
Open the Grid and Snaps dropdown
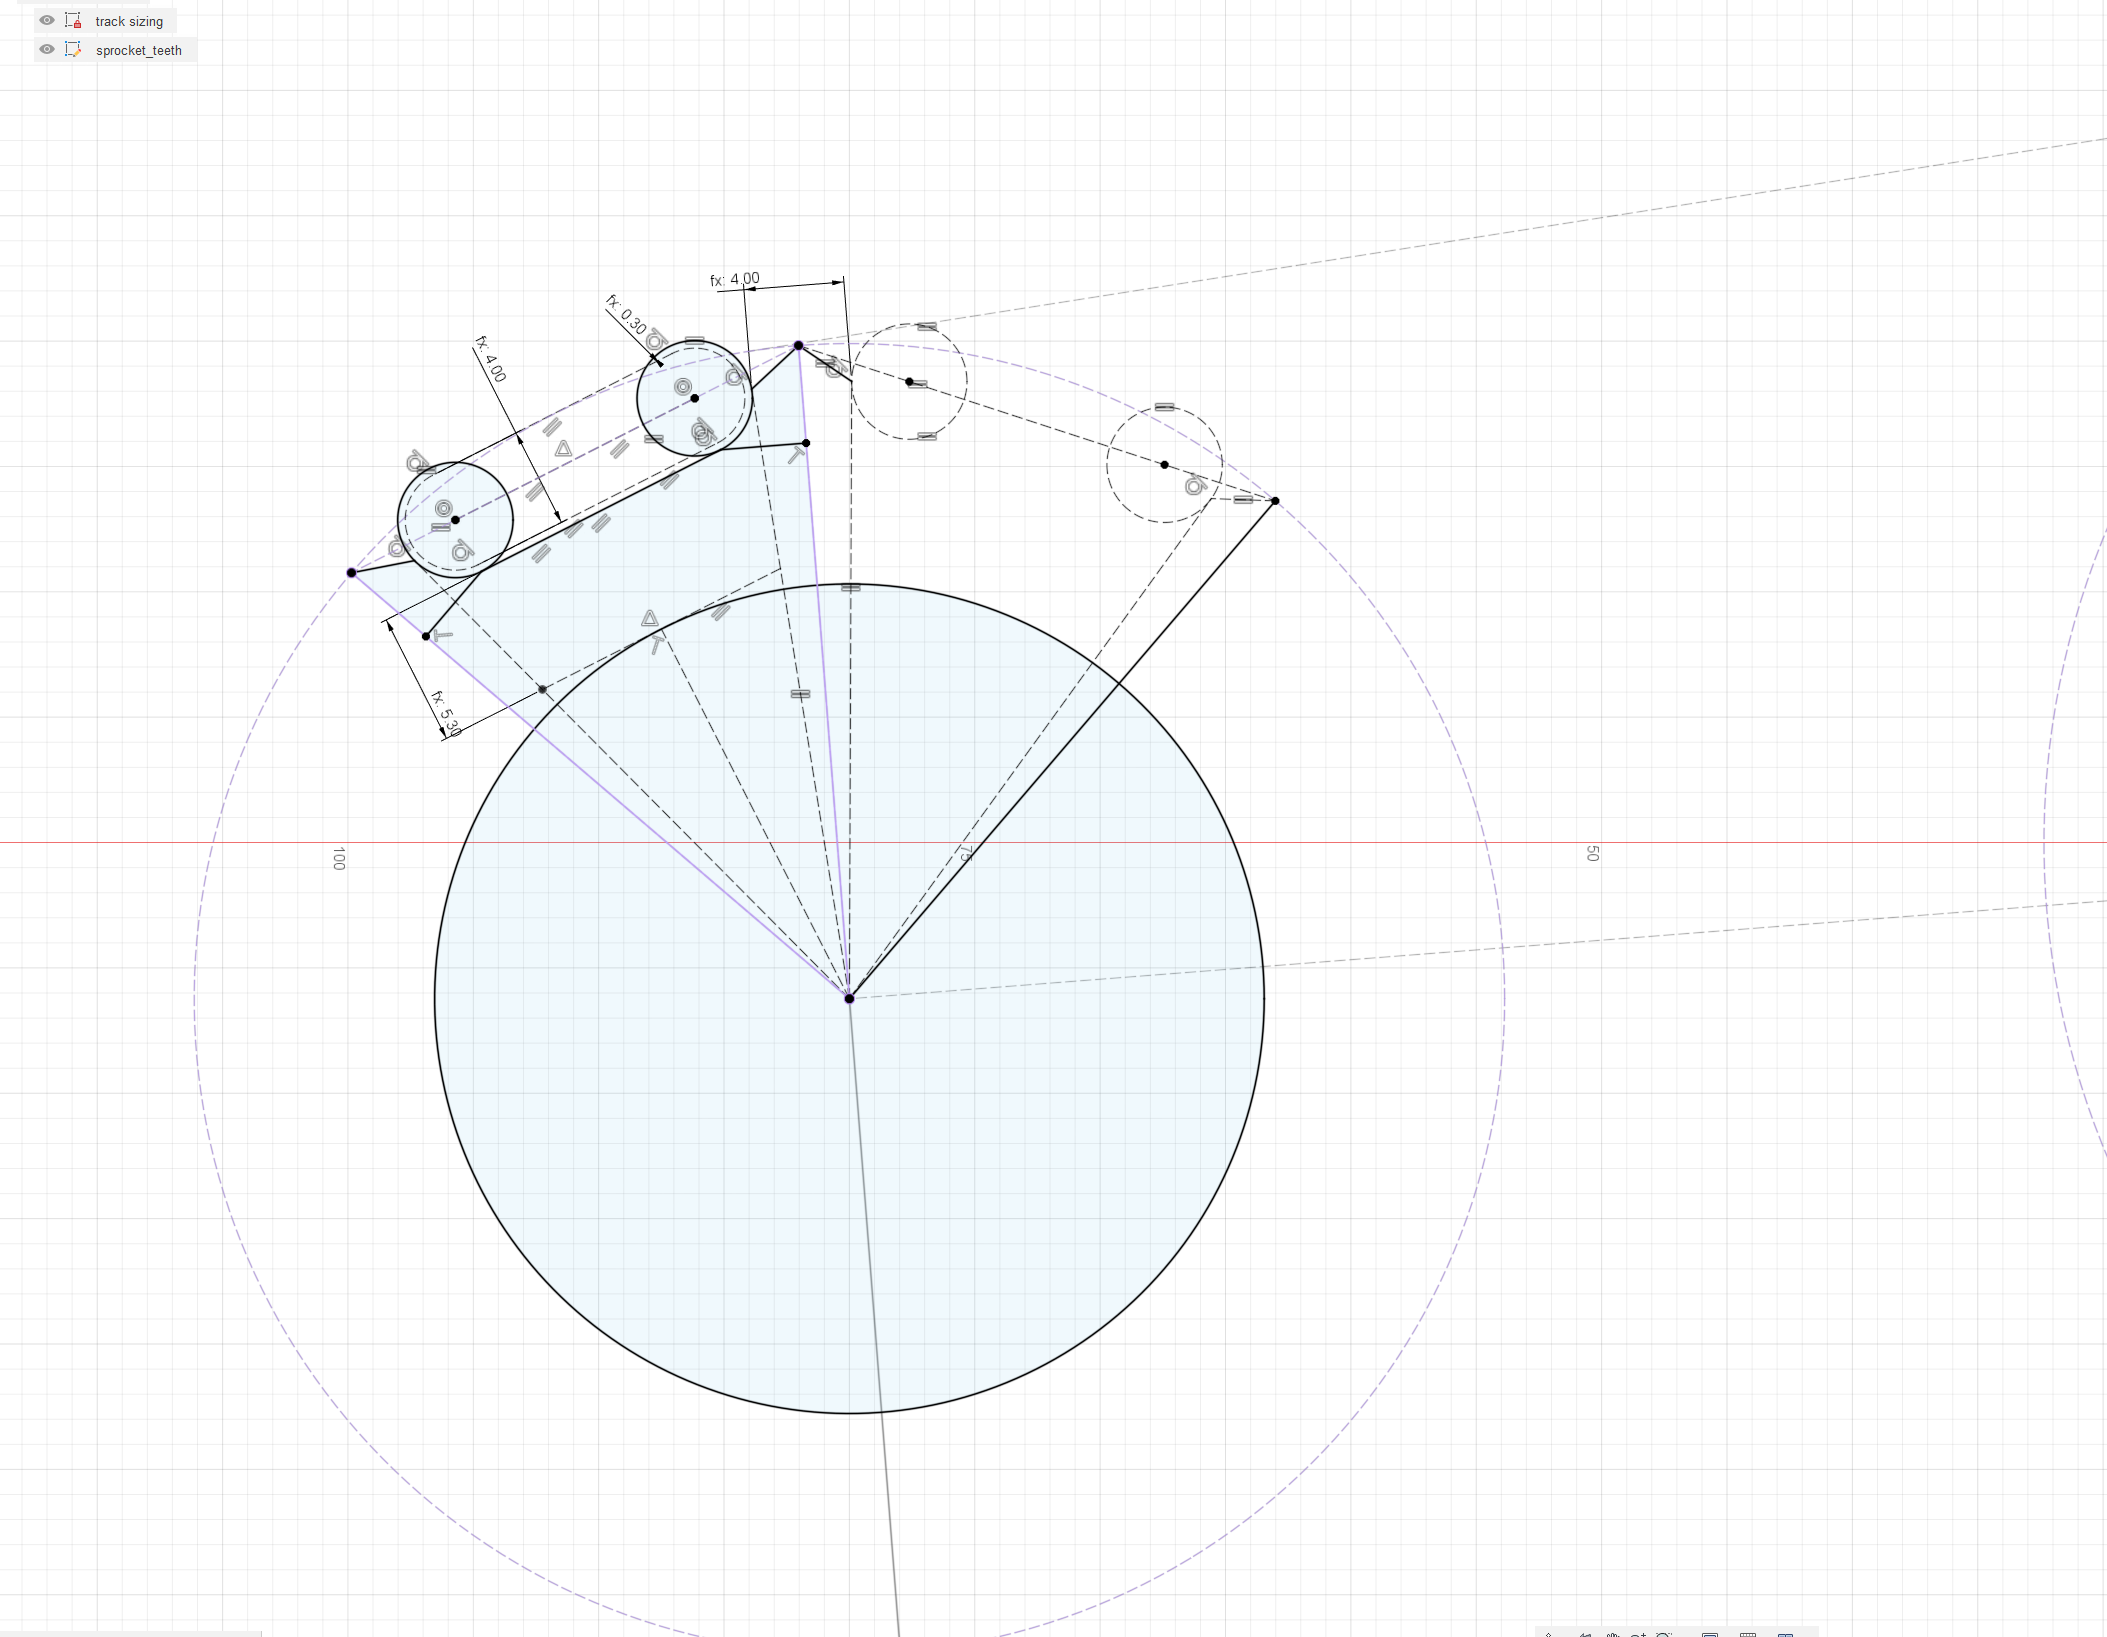point(1749,1634)
